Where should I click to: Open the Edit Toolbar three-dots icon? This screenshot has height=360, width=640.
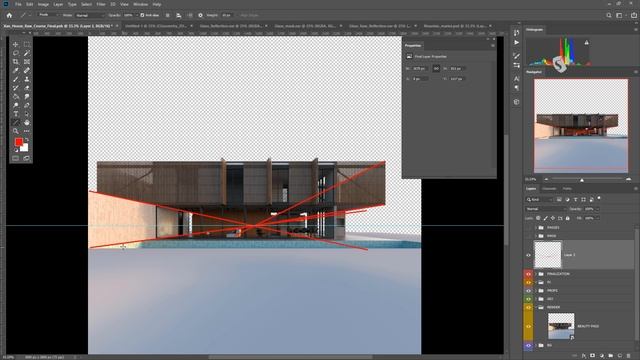coord(27,131)
